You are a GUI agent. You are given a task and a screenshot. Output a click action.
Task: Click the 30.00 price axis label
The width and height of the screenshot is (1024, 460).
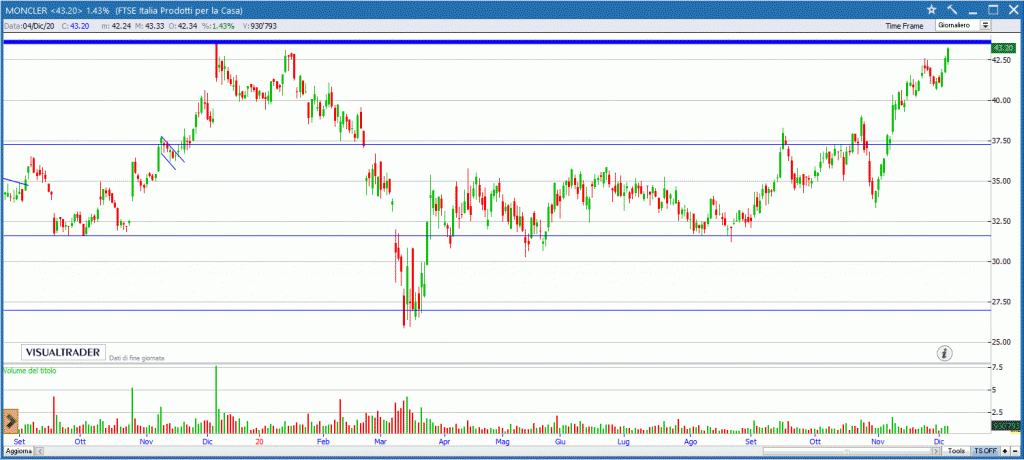pyautogui.click(x=1000, y=262)
